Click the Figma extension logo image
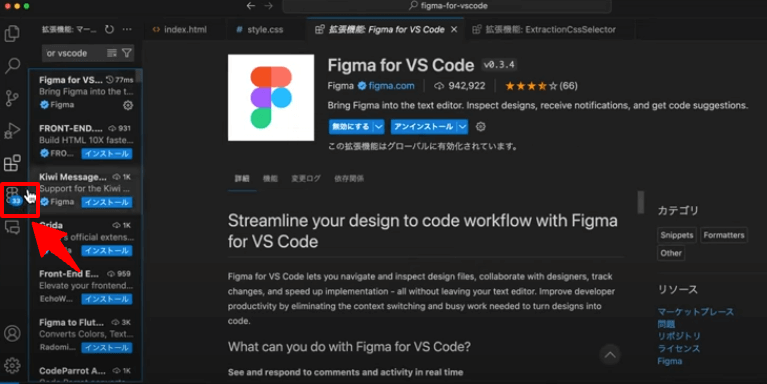 (x=271, y=97)
